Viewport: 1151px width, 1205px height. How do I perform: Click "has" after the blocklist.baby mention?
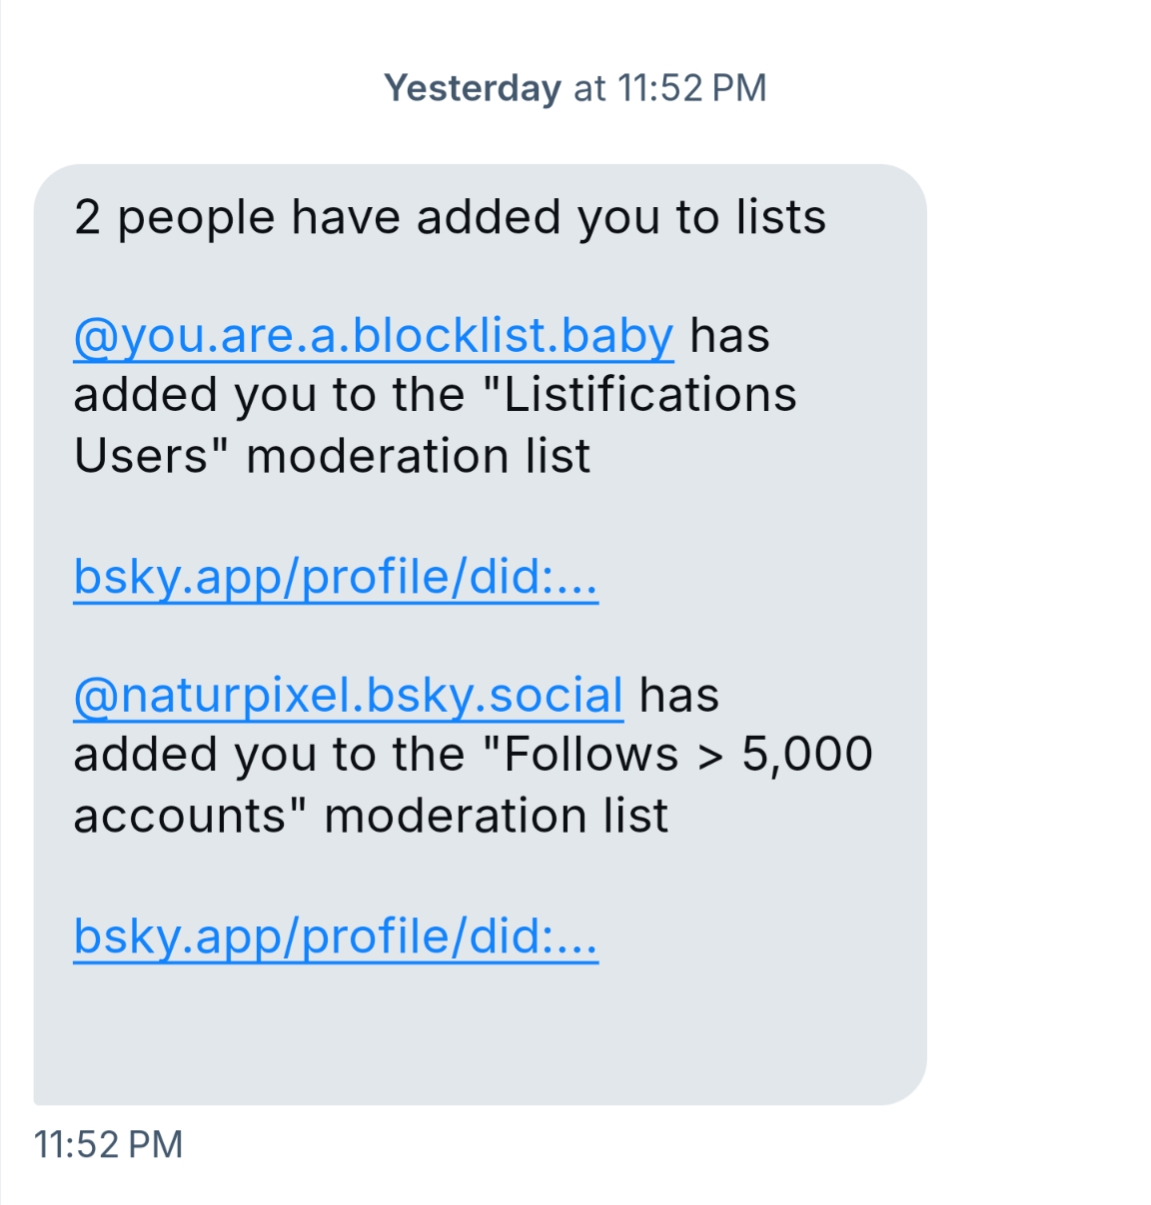[x=729, y=336]
